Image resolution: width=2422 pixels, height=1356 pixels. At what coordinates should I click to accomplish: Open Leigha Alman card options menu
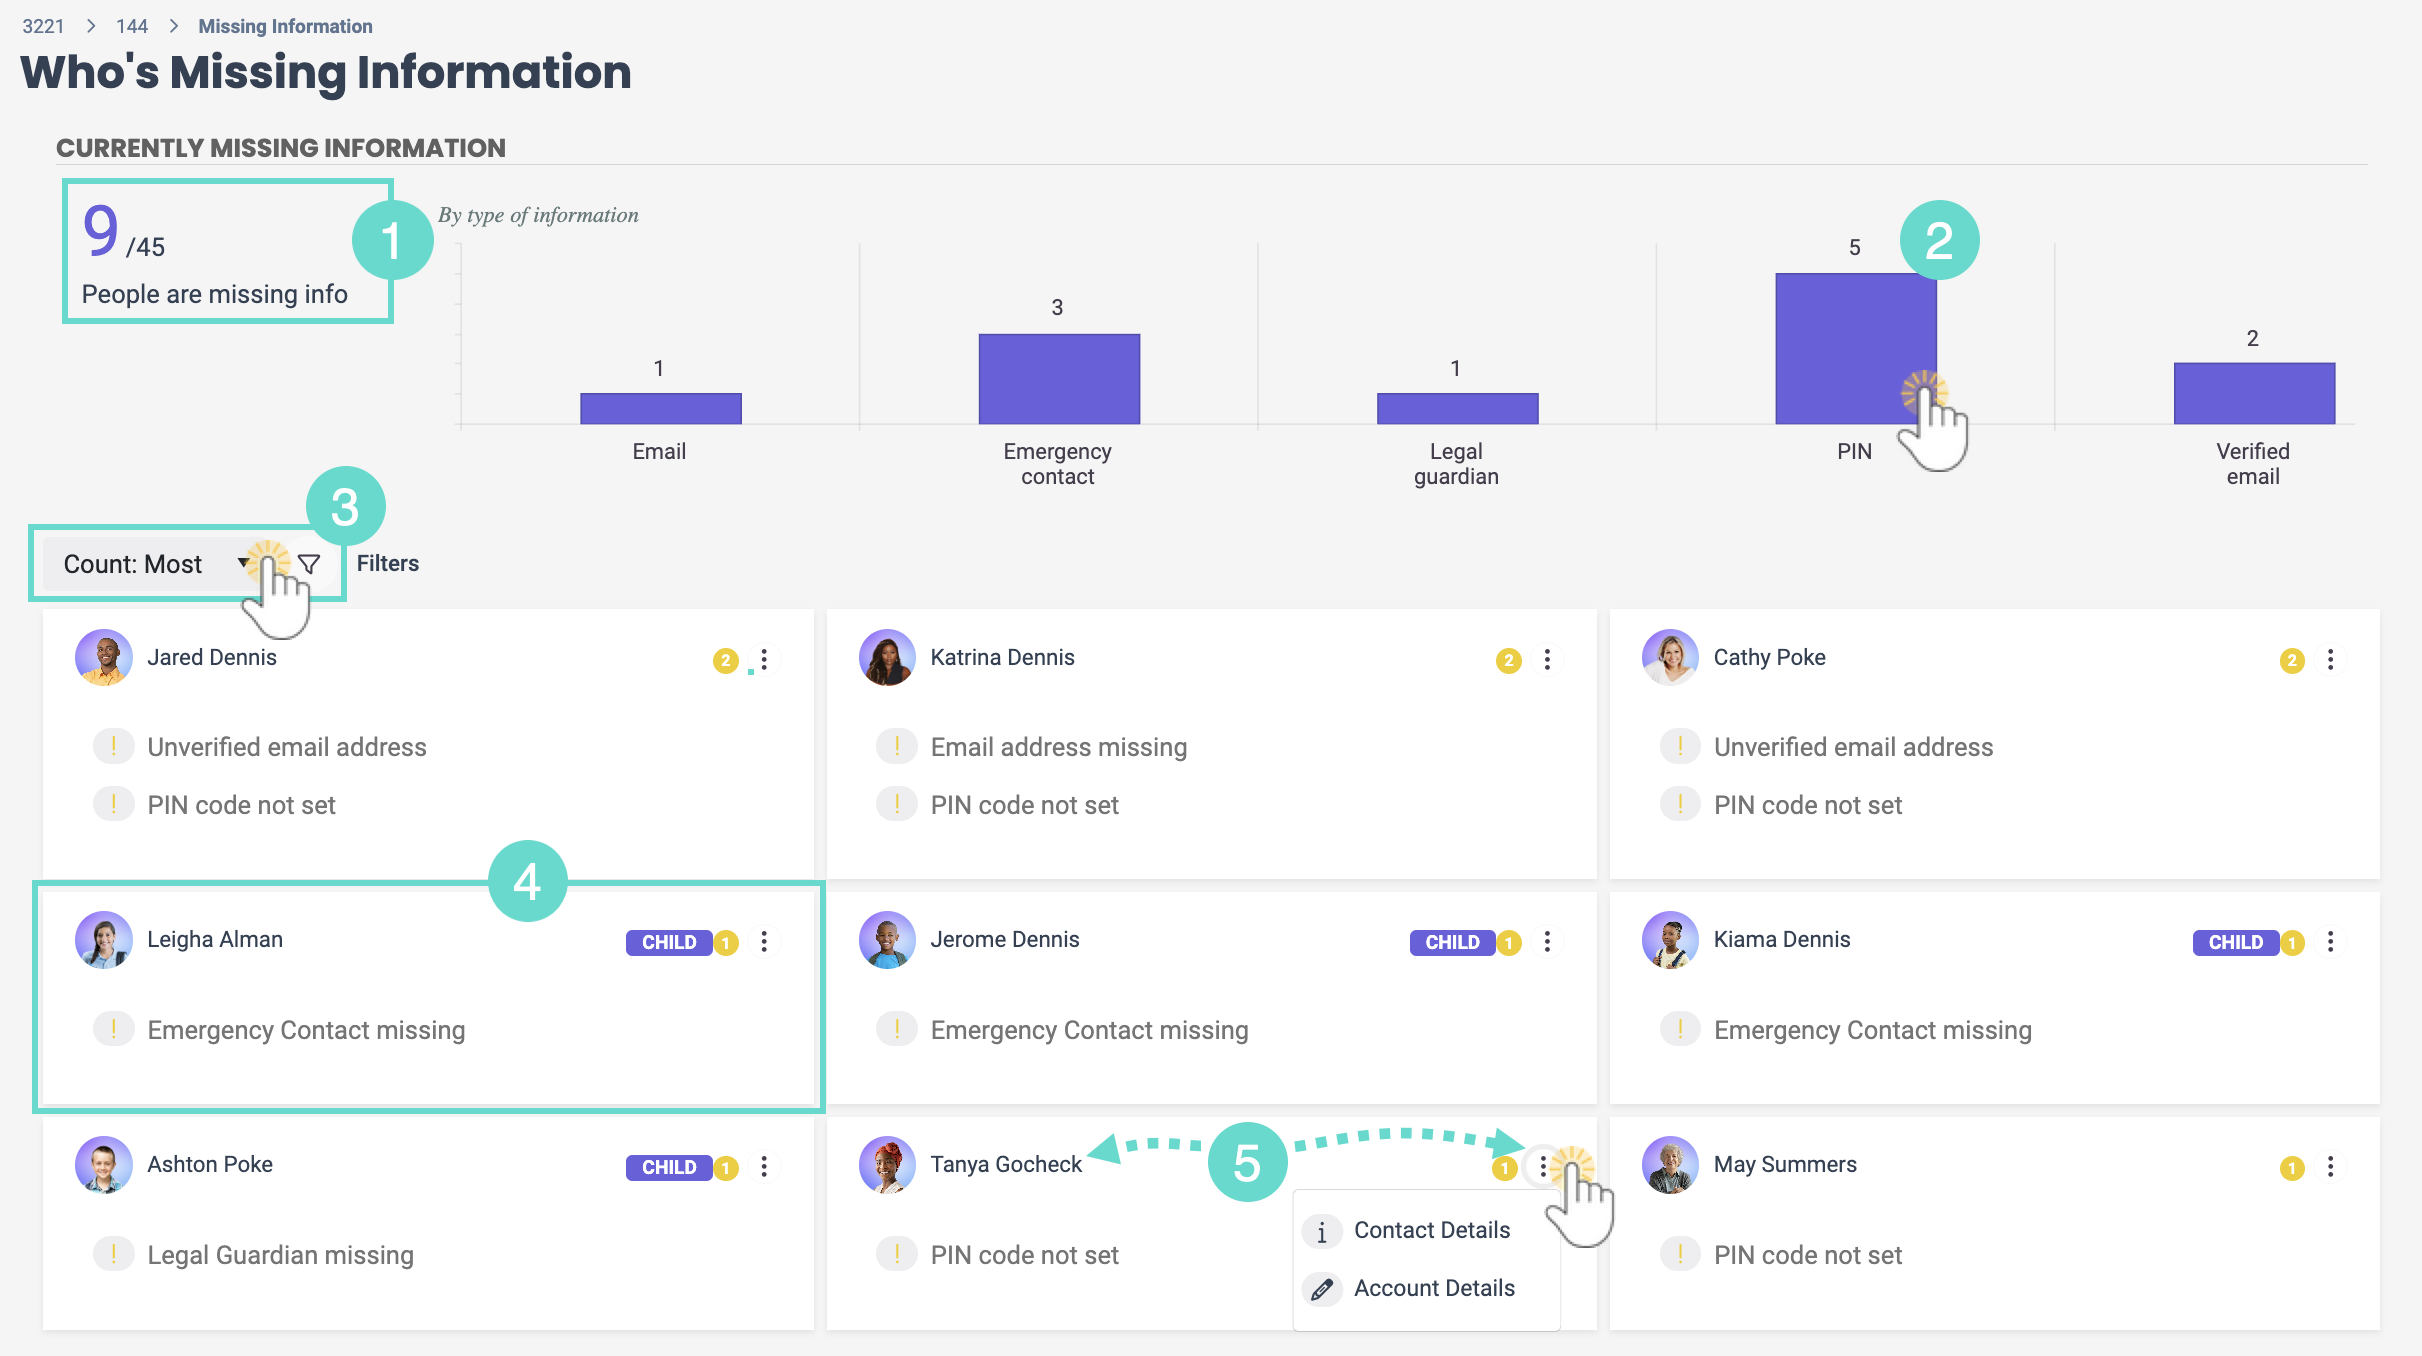tap(764, 942)
